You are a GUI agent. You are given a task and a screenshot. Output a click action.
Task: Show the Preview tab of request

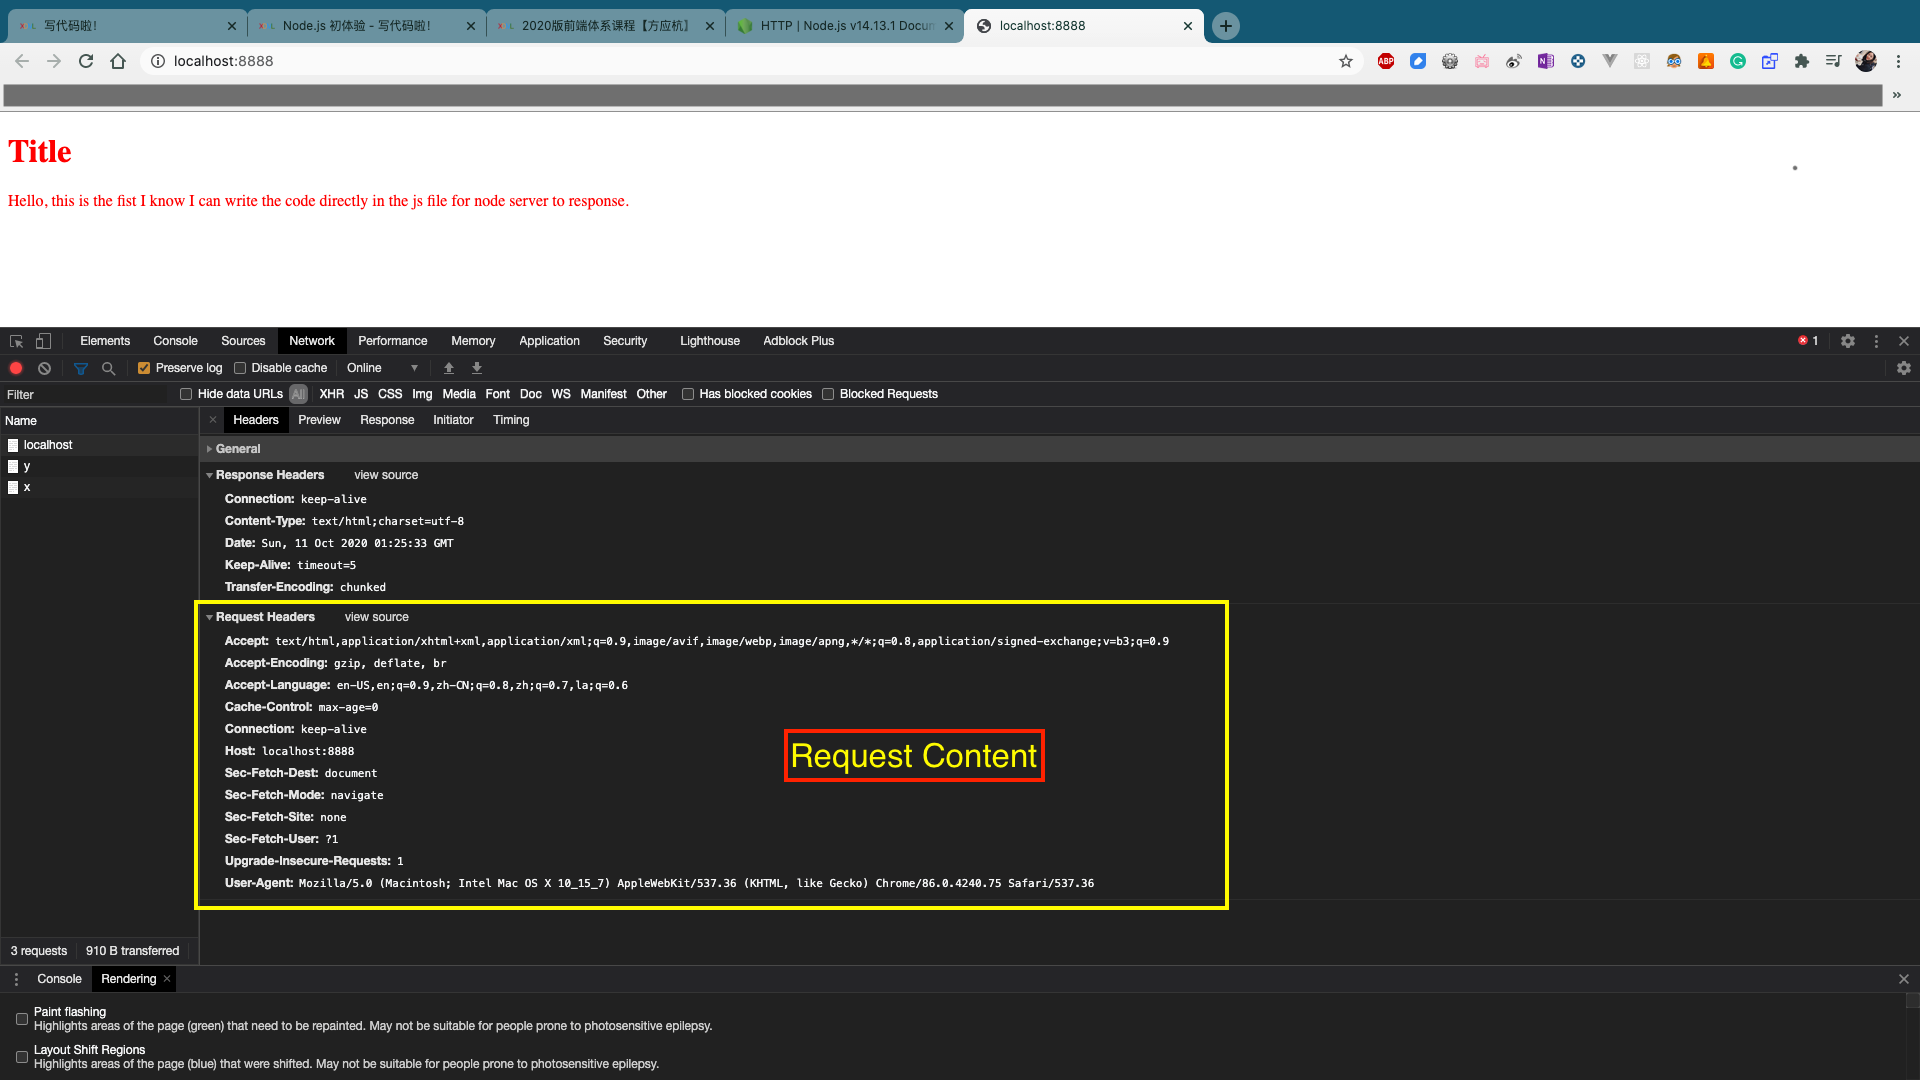click(319, 420)
